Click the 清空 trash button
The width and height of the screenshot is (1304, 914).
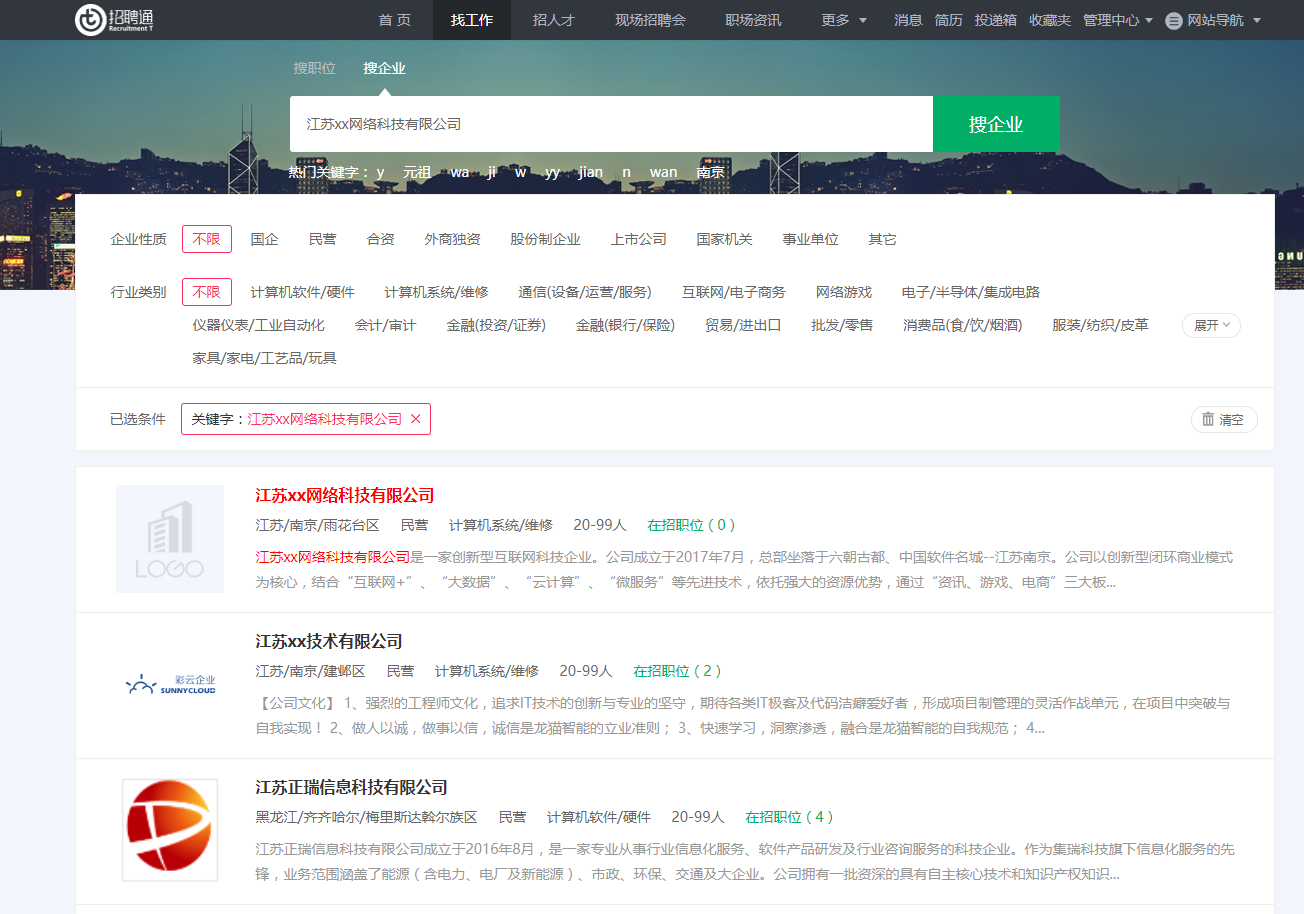tap(1223, 420)
